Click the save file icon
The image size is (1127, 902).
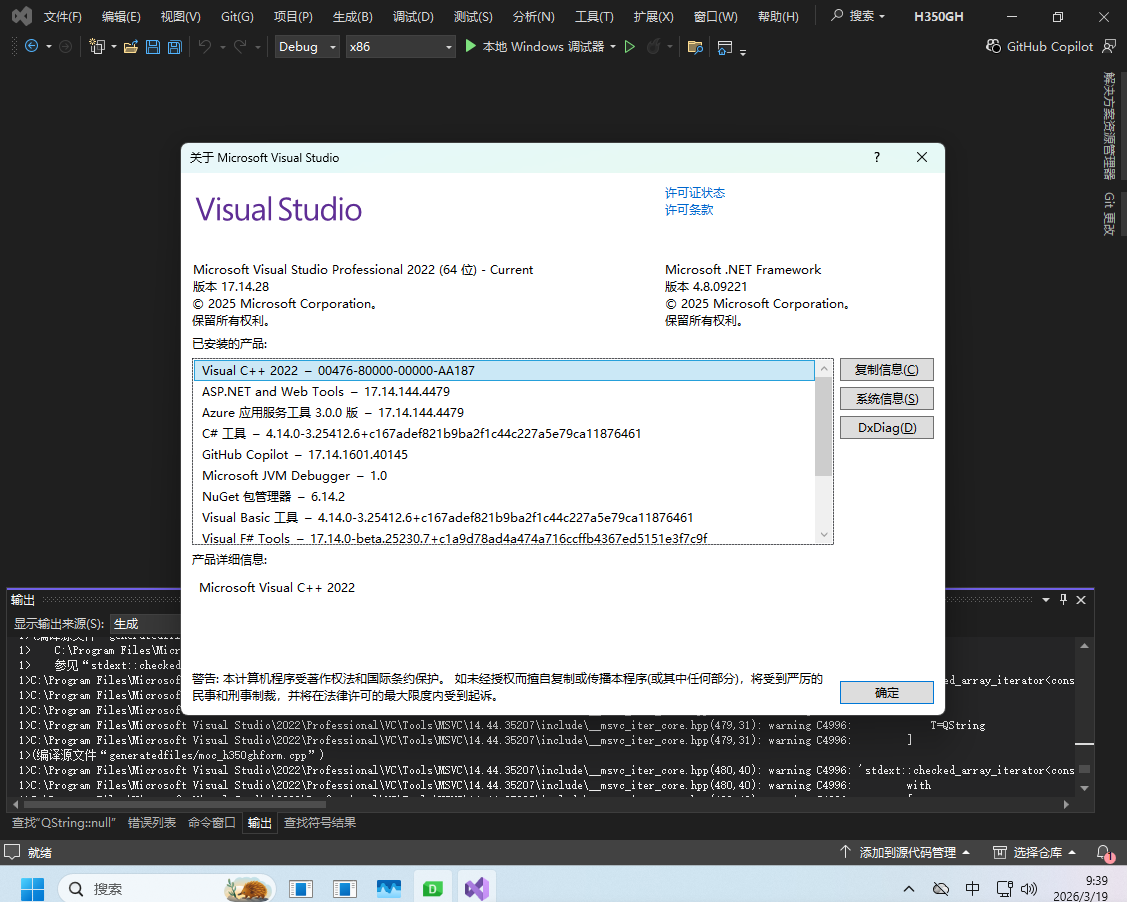click(152, 47)
